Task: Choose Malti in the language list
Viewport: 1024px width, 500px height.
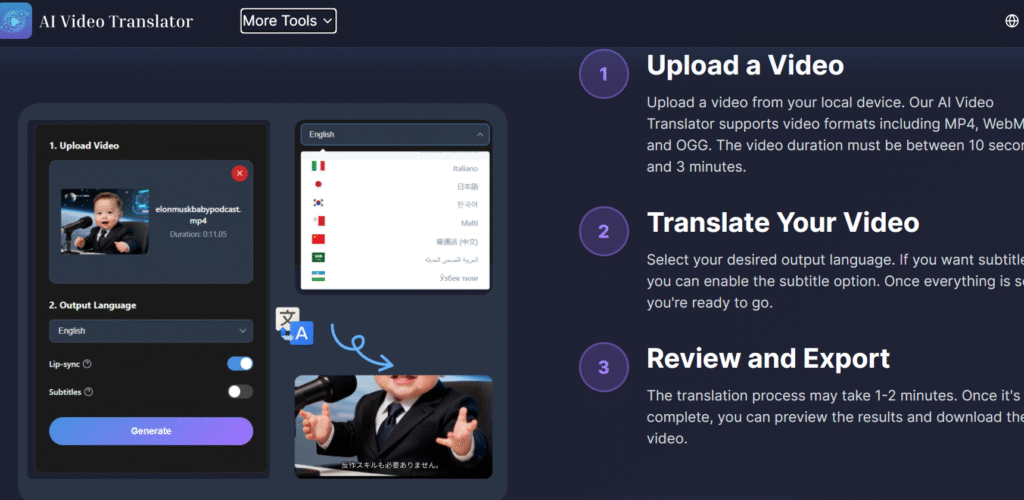Action: click(395, 223)
